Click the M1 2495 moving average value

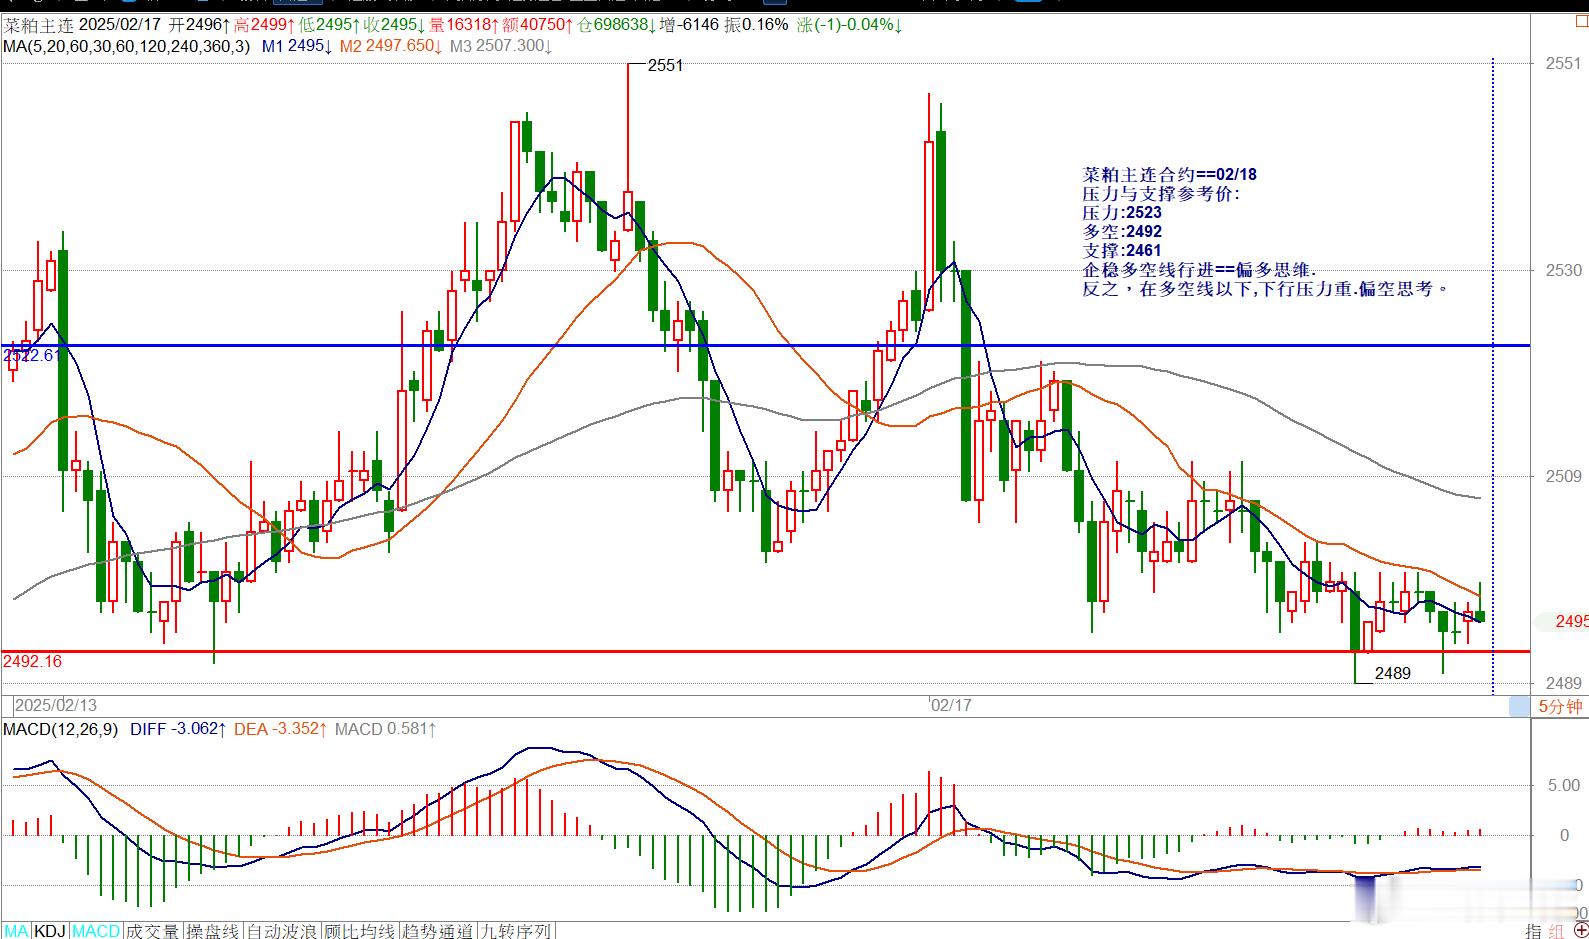coord(295,45)
